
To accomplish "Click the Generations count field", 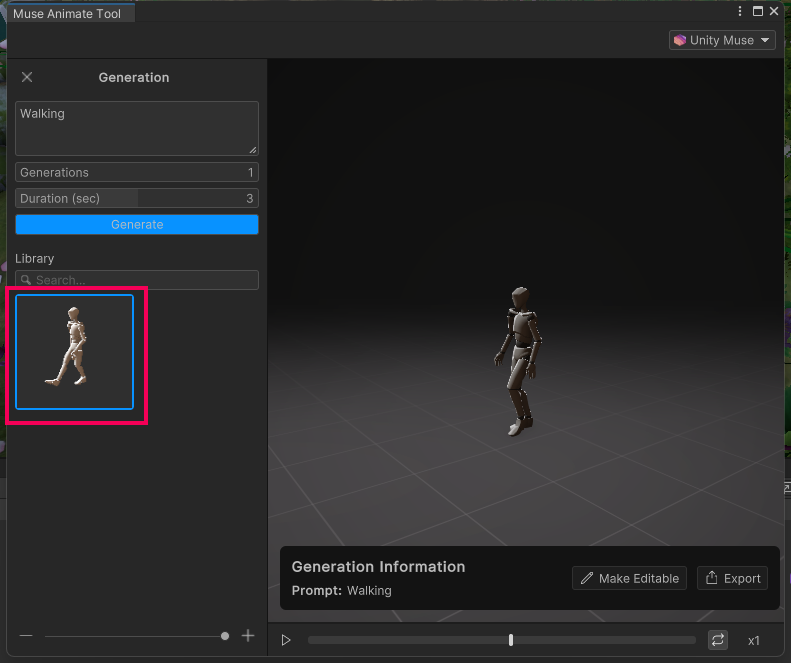I will pyautogui.click(x=137, y=172).
